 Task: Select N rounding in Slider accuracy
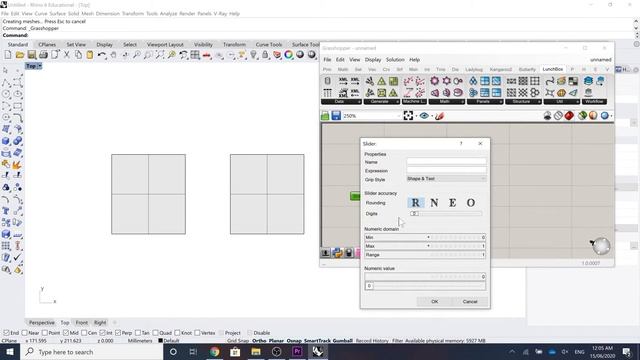434,203
